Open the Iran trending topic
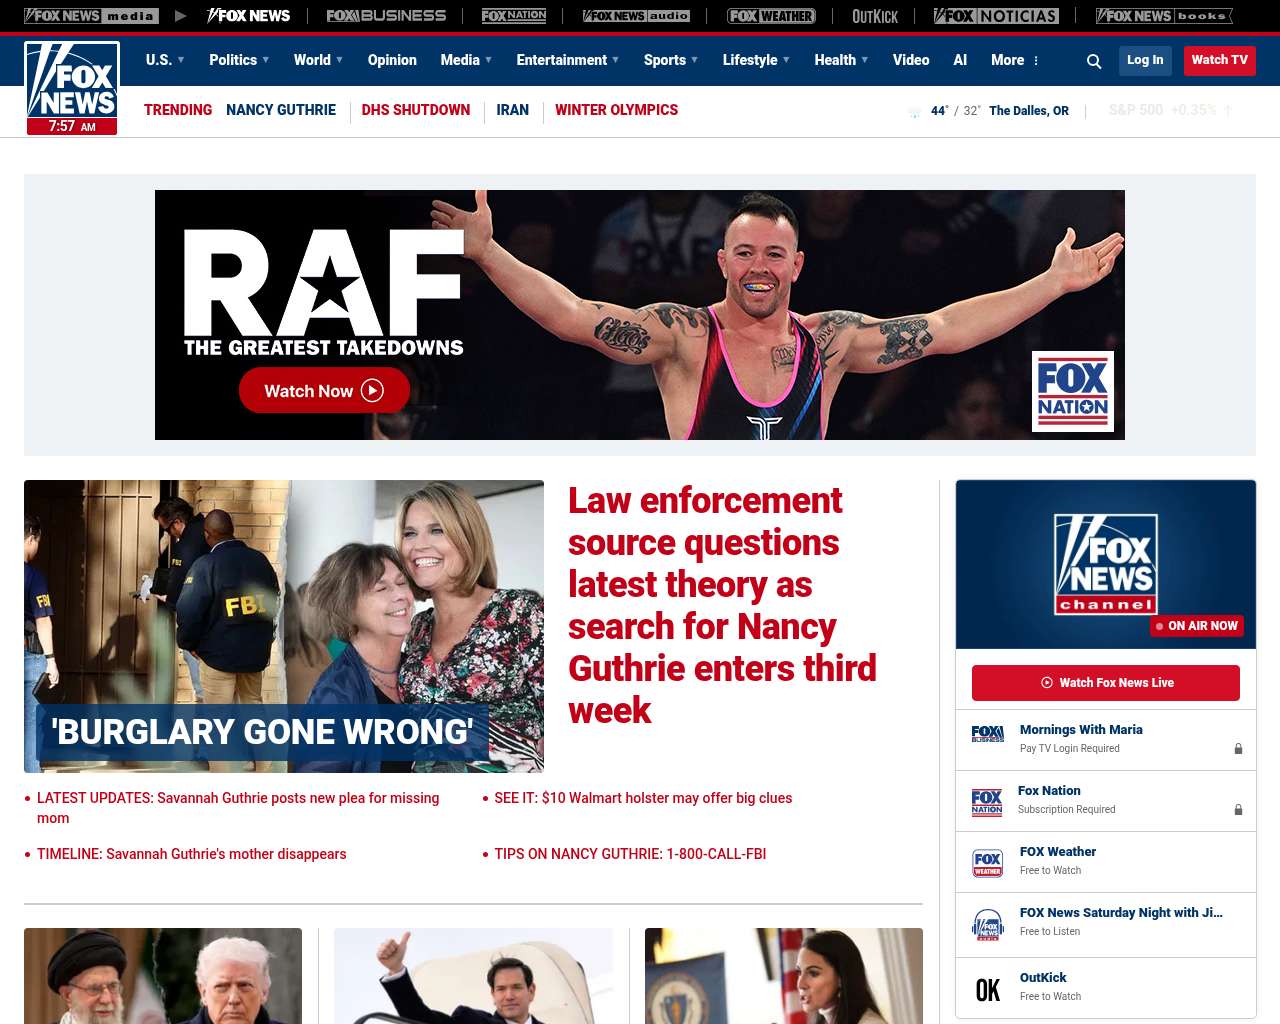Image resolution: width=1280 pixels, height=1024 pixels. click(x=513, y=110)
